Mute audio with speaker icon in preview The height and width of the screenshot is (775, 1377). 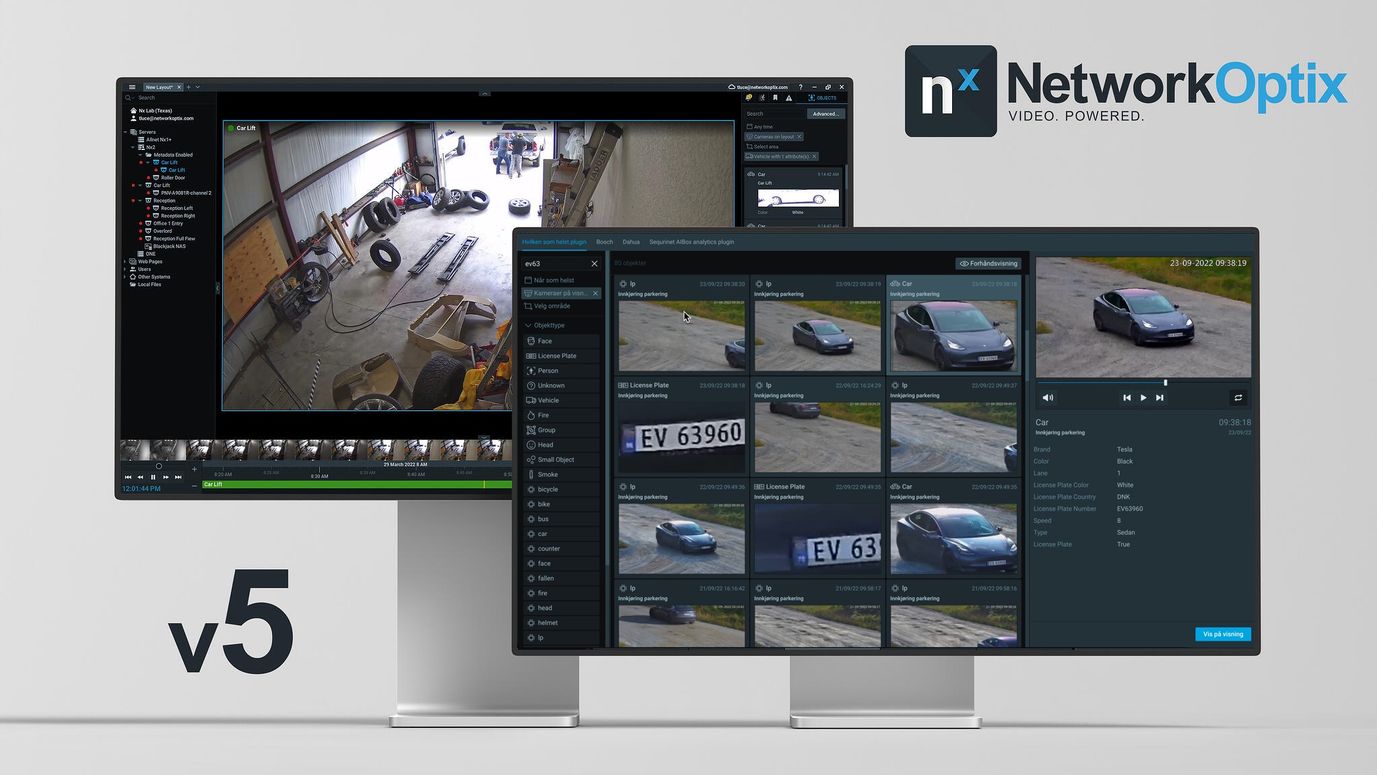tap(1048, 397)
